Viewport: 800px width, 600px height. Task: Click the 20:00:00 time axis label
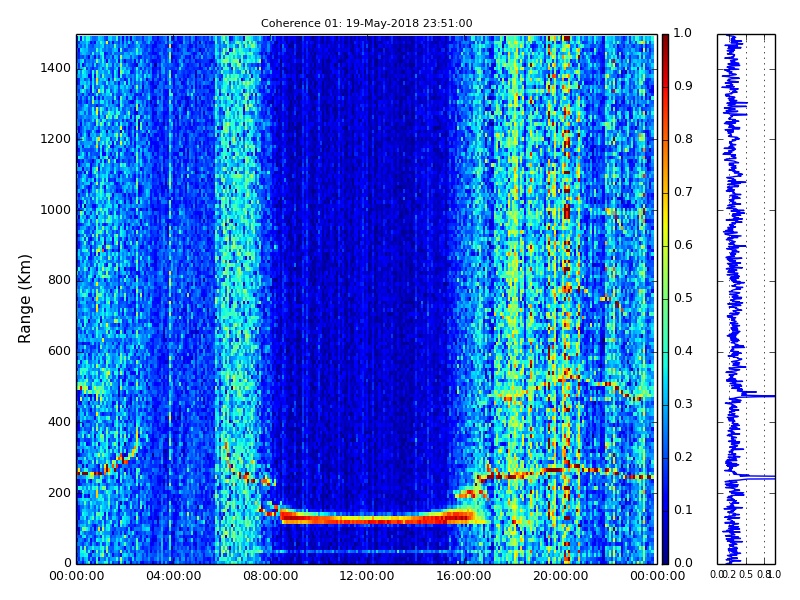point(561,576)
